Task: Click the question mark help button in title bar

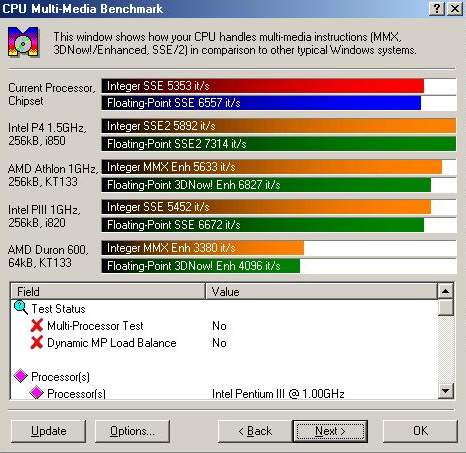Action: pyautogui.click(x=436, y=8)
